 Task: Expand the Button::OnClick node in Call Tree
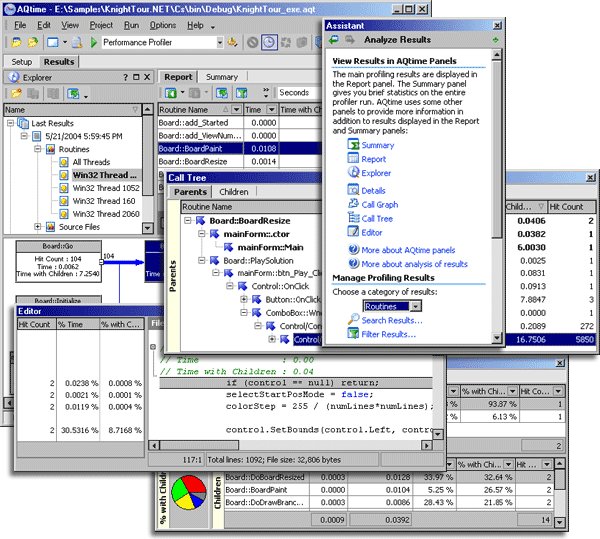[243, 299]
